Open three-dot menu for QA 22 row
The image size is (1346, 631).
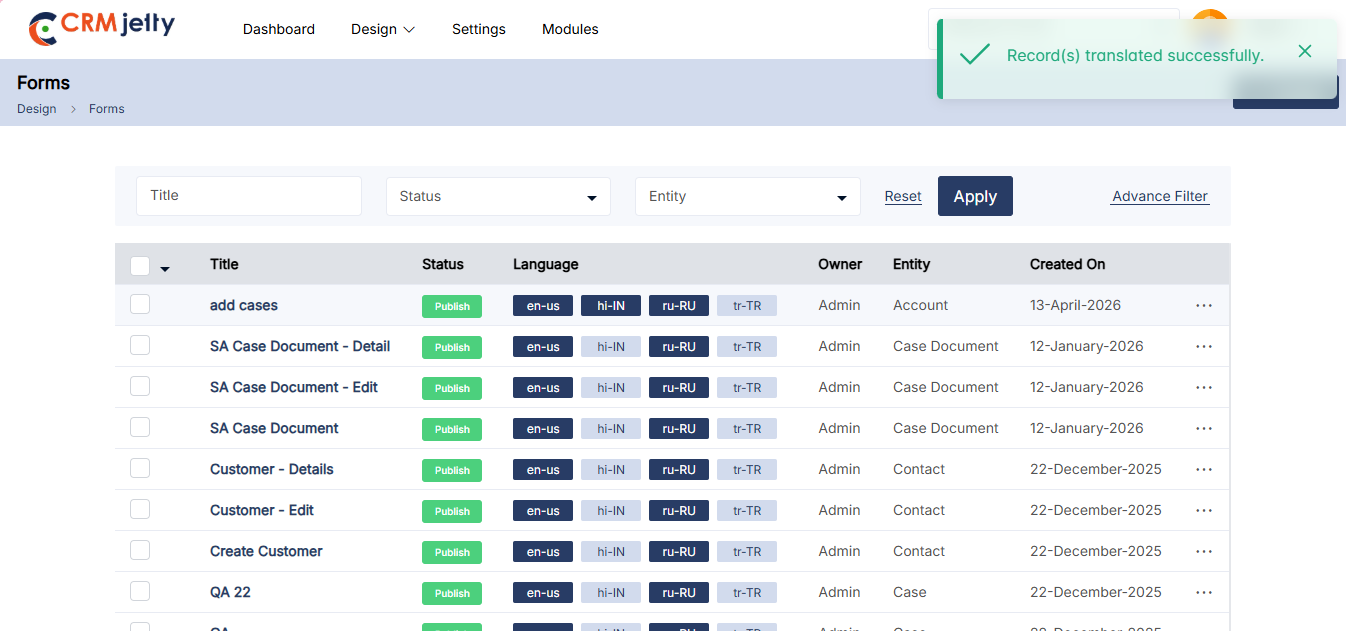point(1203,592)
